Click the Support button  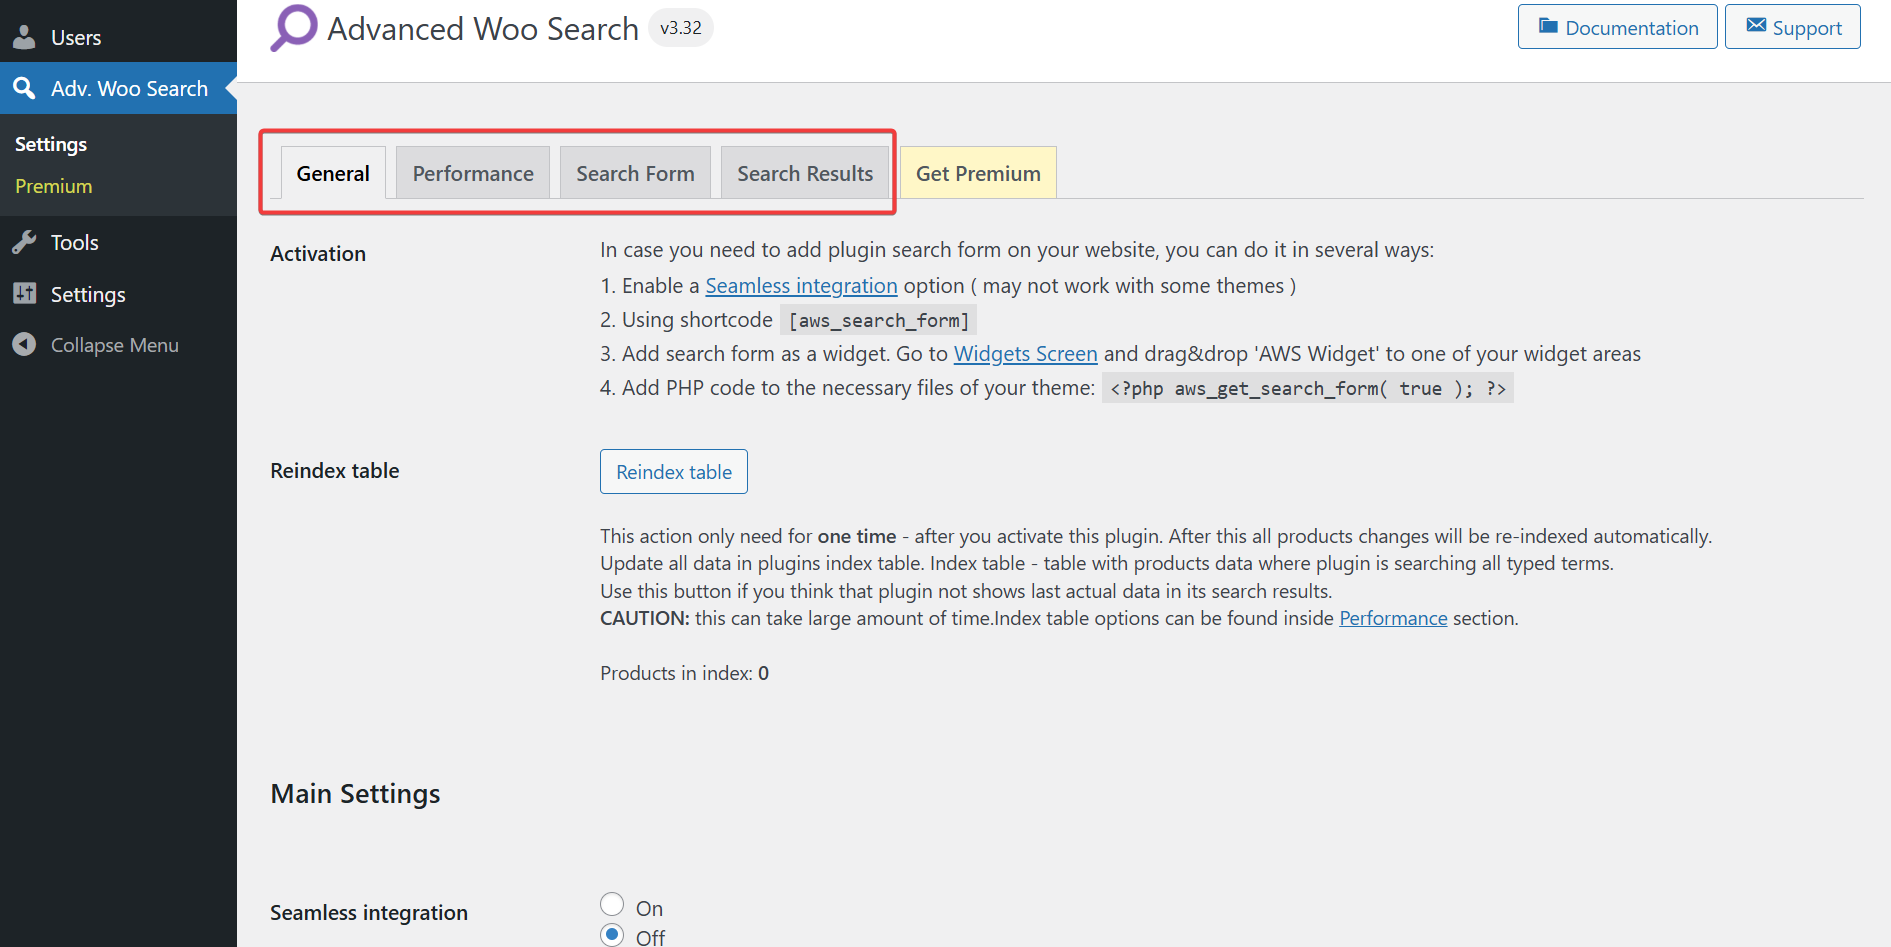pos(1792,27)
